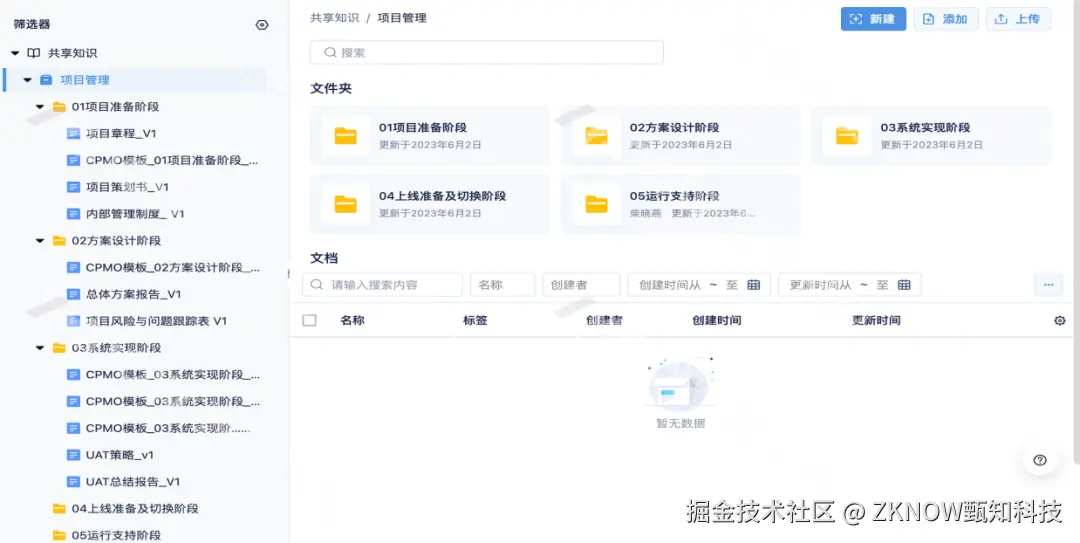The width and height of the screenshot is (1080, 543).
Task: Open the 创建时间从 date range picker
Action: (x=699, y=285)
